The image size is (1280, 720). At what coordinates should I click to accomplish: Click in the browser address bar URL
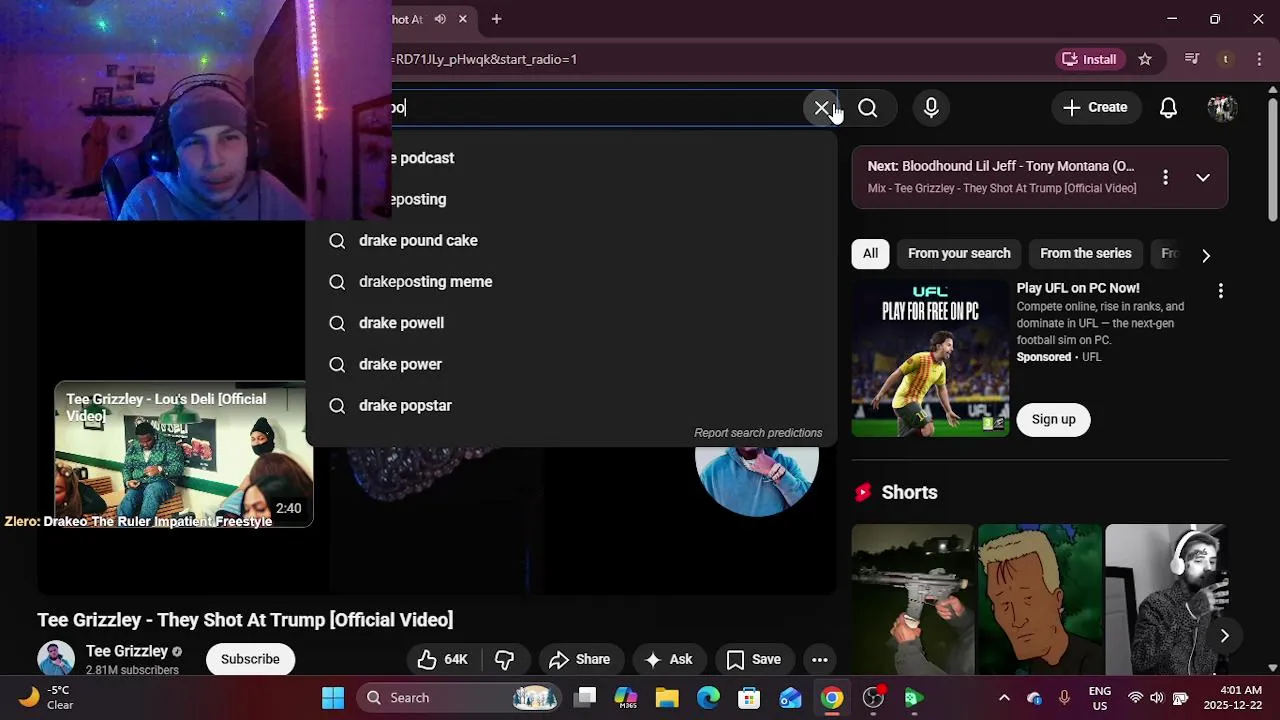484,59
